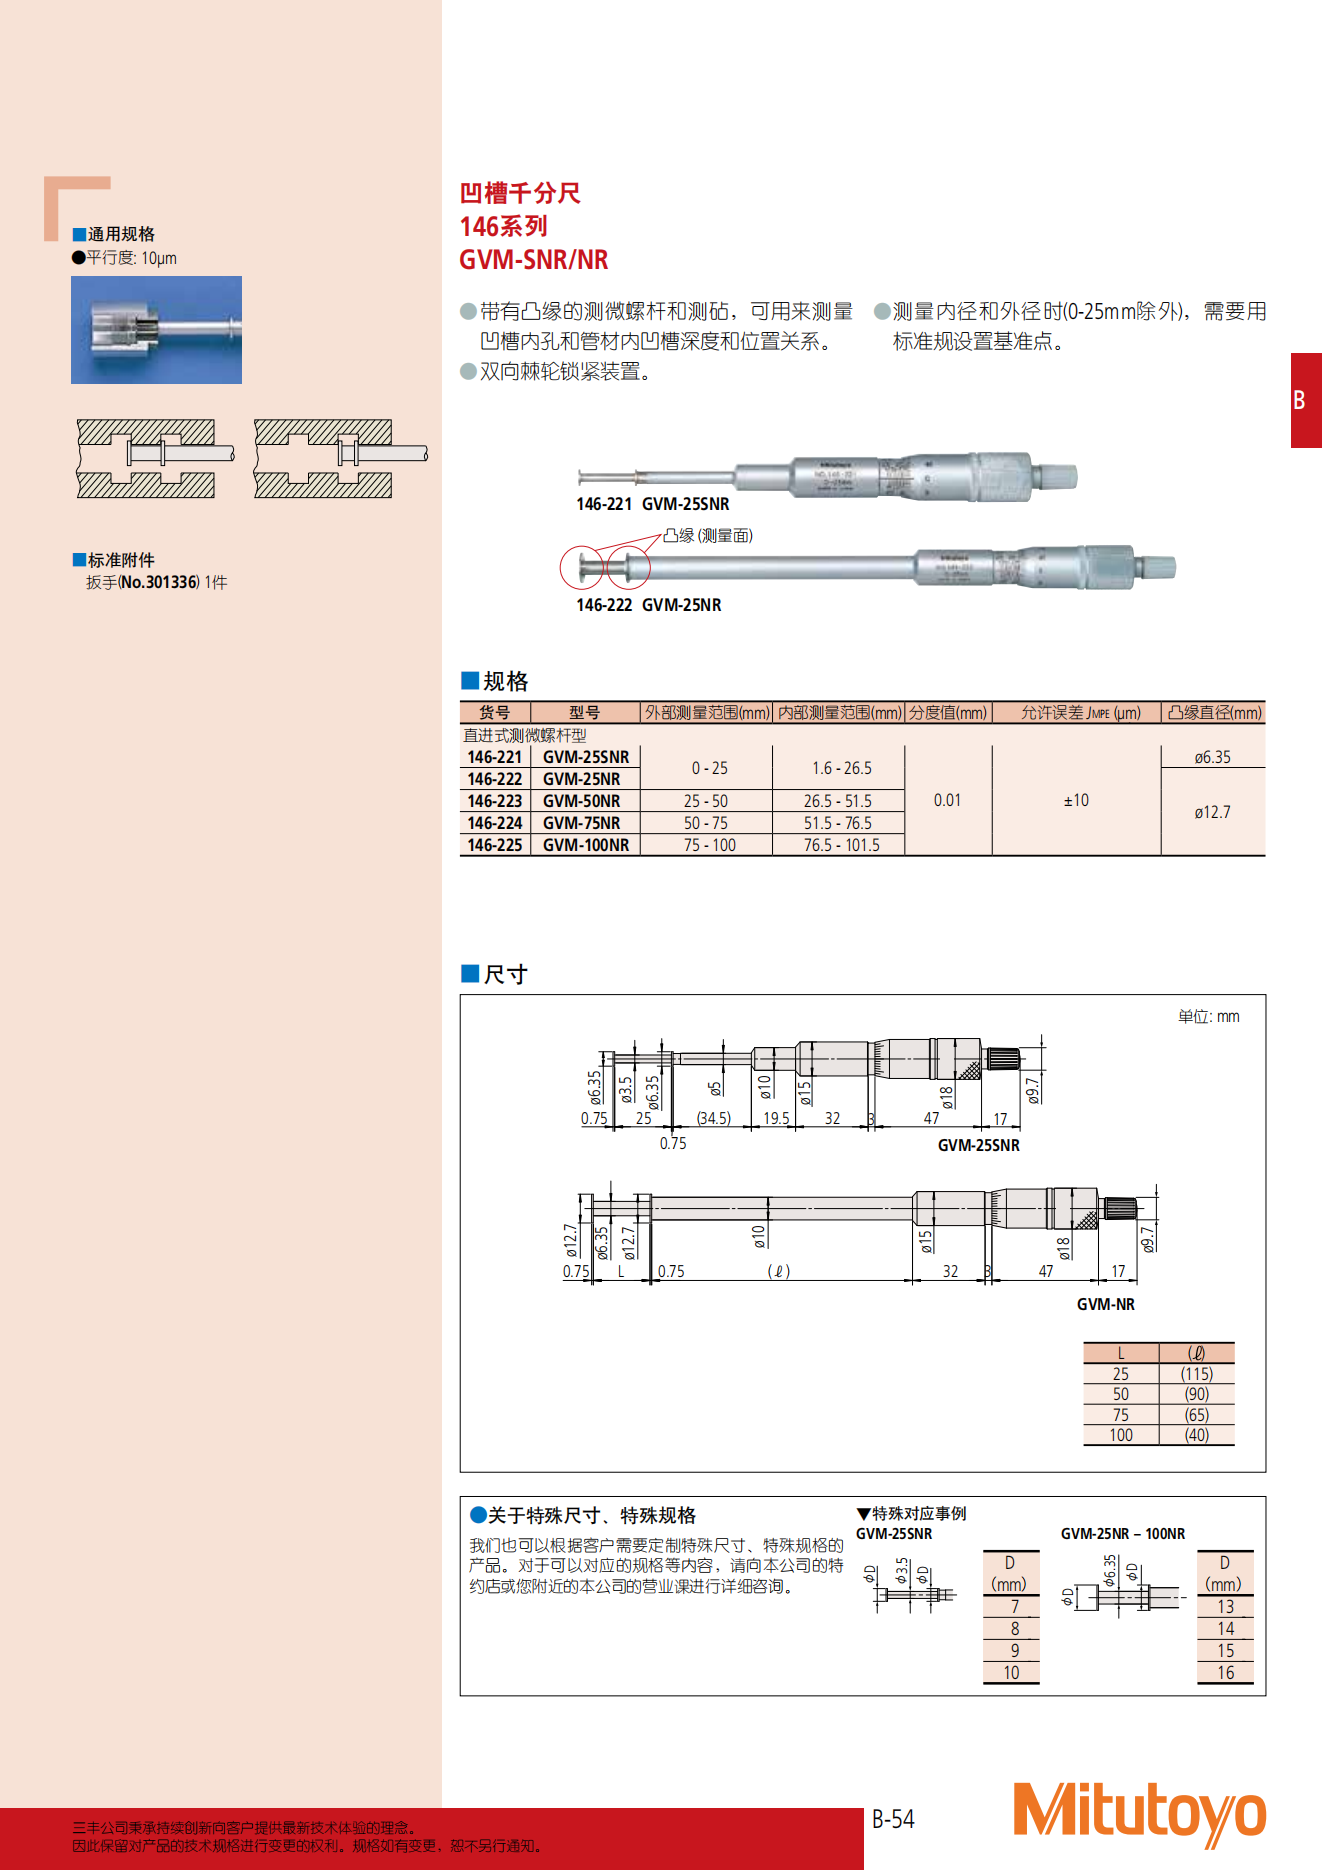
Task: Click the Mitutoyo logo at page bottom
Action: click(1140, 1813)
